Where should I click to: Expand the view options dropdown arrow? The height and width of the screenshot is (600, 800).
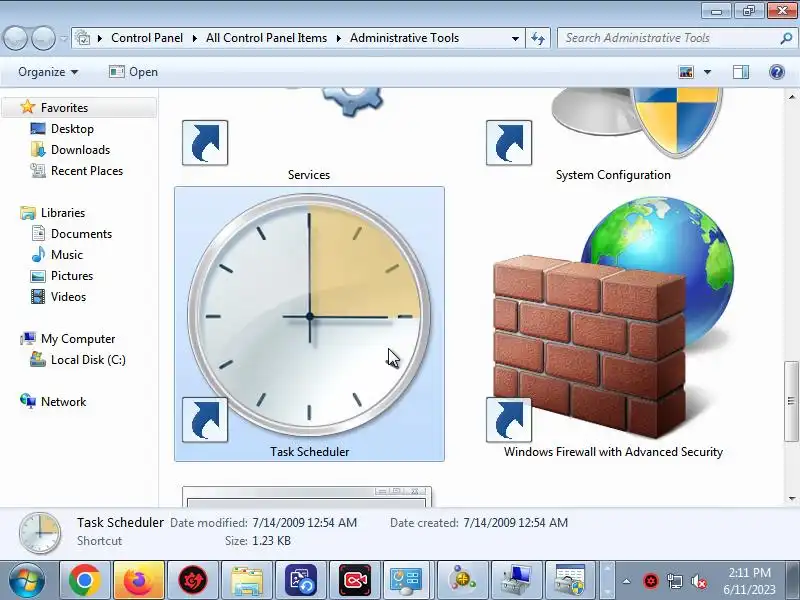[x=707, y=72]
